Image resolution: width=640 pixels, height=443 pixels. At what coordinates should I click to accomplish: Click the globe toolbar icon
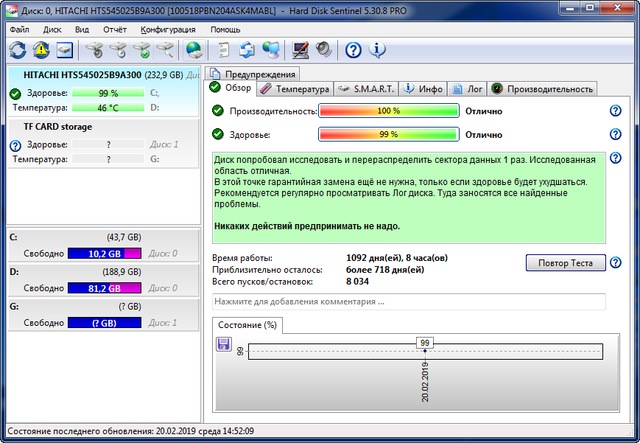tap(193, 50)
